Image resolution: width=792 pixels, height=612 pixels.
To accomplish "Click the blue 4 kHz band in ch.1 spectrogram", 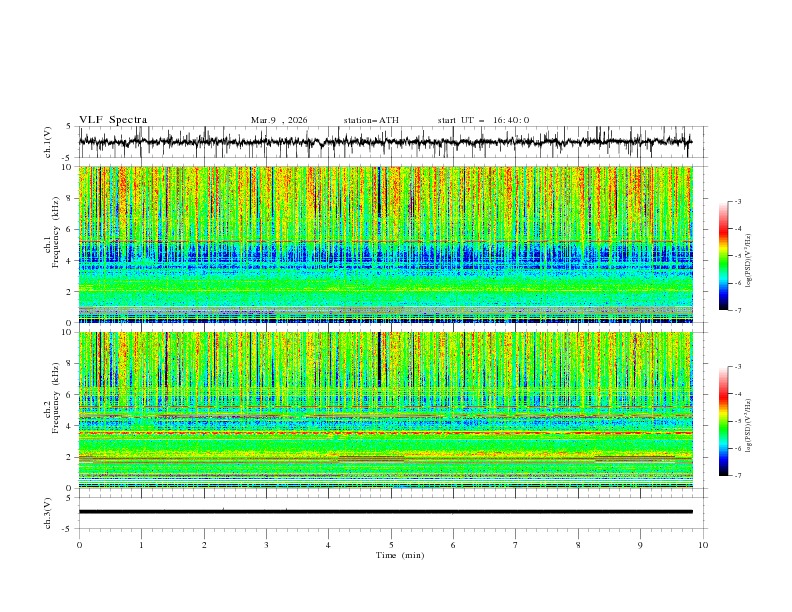I will pos(385,255).
